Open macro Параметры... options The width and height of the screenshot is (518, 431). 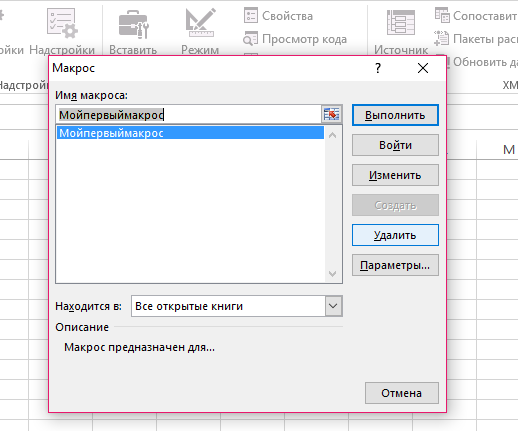point(395,265)
